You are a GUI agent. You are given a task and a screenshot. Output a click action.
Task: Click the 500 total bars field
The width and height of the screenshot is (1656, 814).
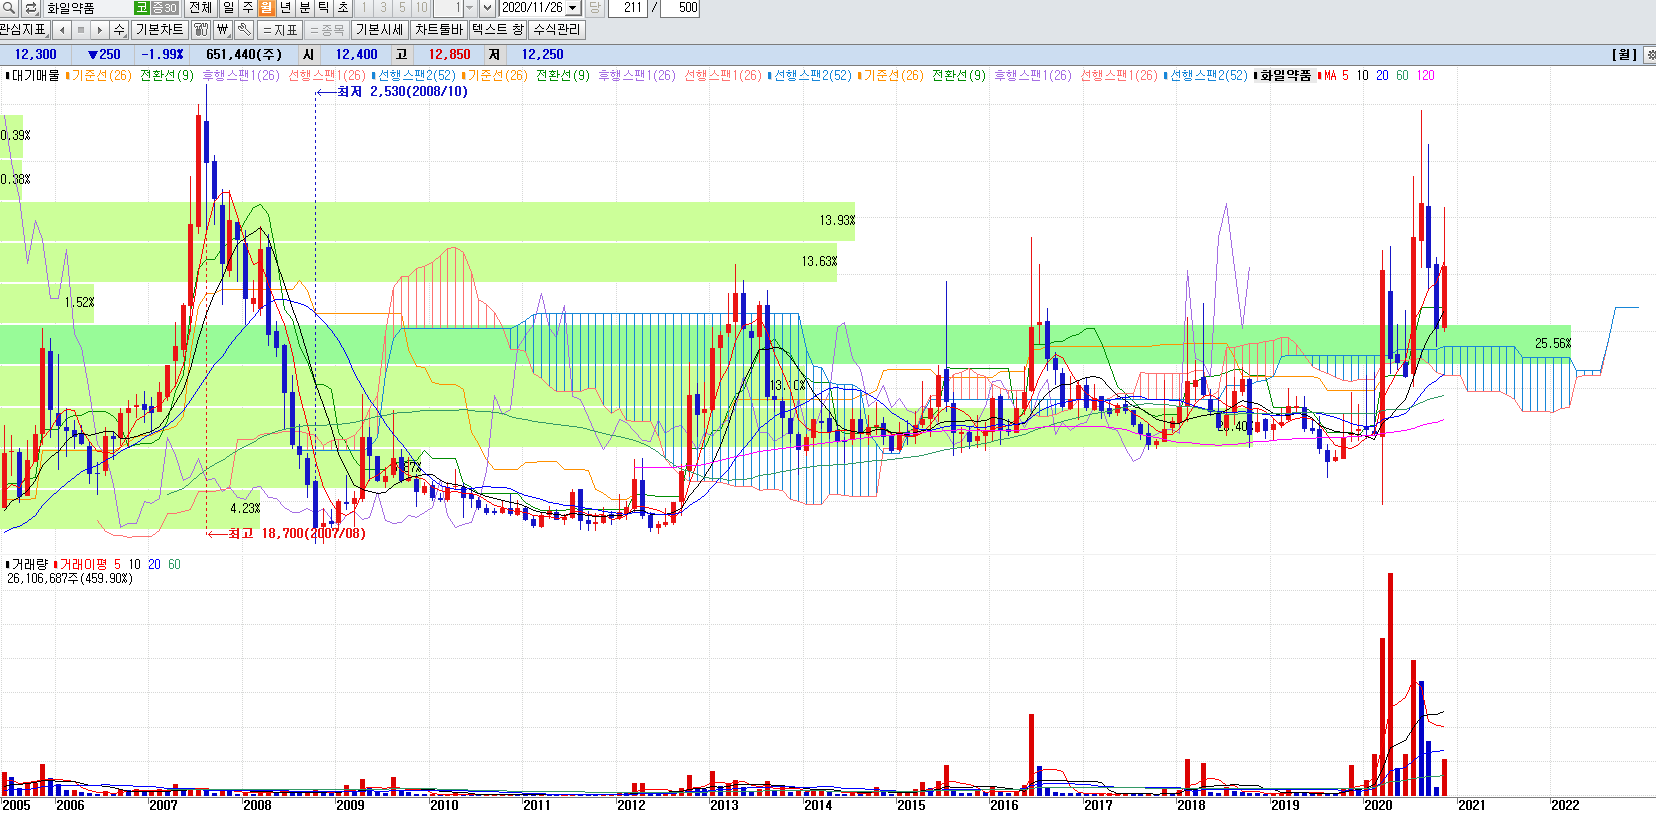coord(682,8)
